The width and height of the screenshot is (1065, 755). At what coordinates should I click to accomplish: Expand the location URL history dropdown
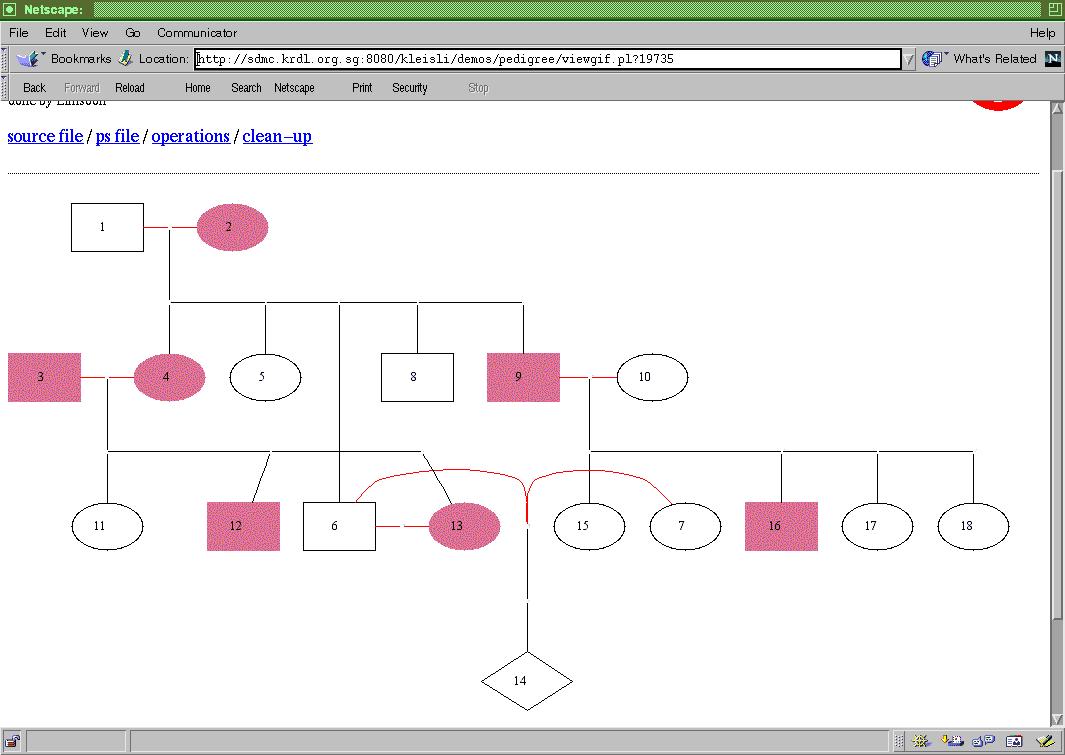(908, 60)
